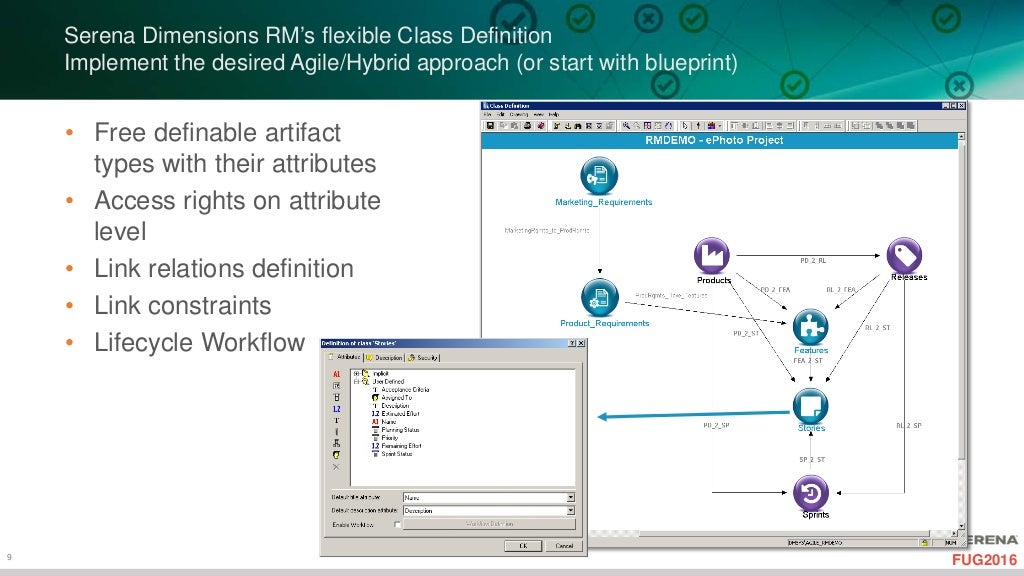The image size is (1024, 576).
Task: Click the help question-mark button in Stories dialog
Action: [573, 343]
